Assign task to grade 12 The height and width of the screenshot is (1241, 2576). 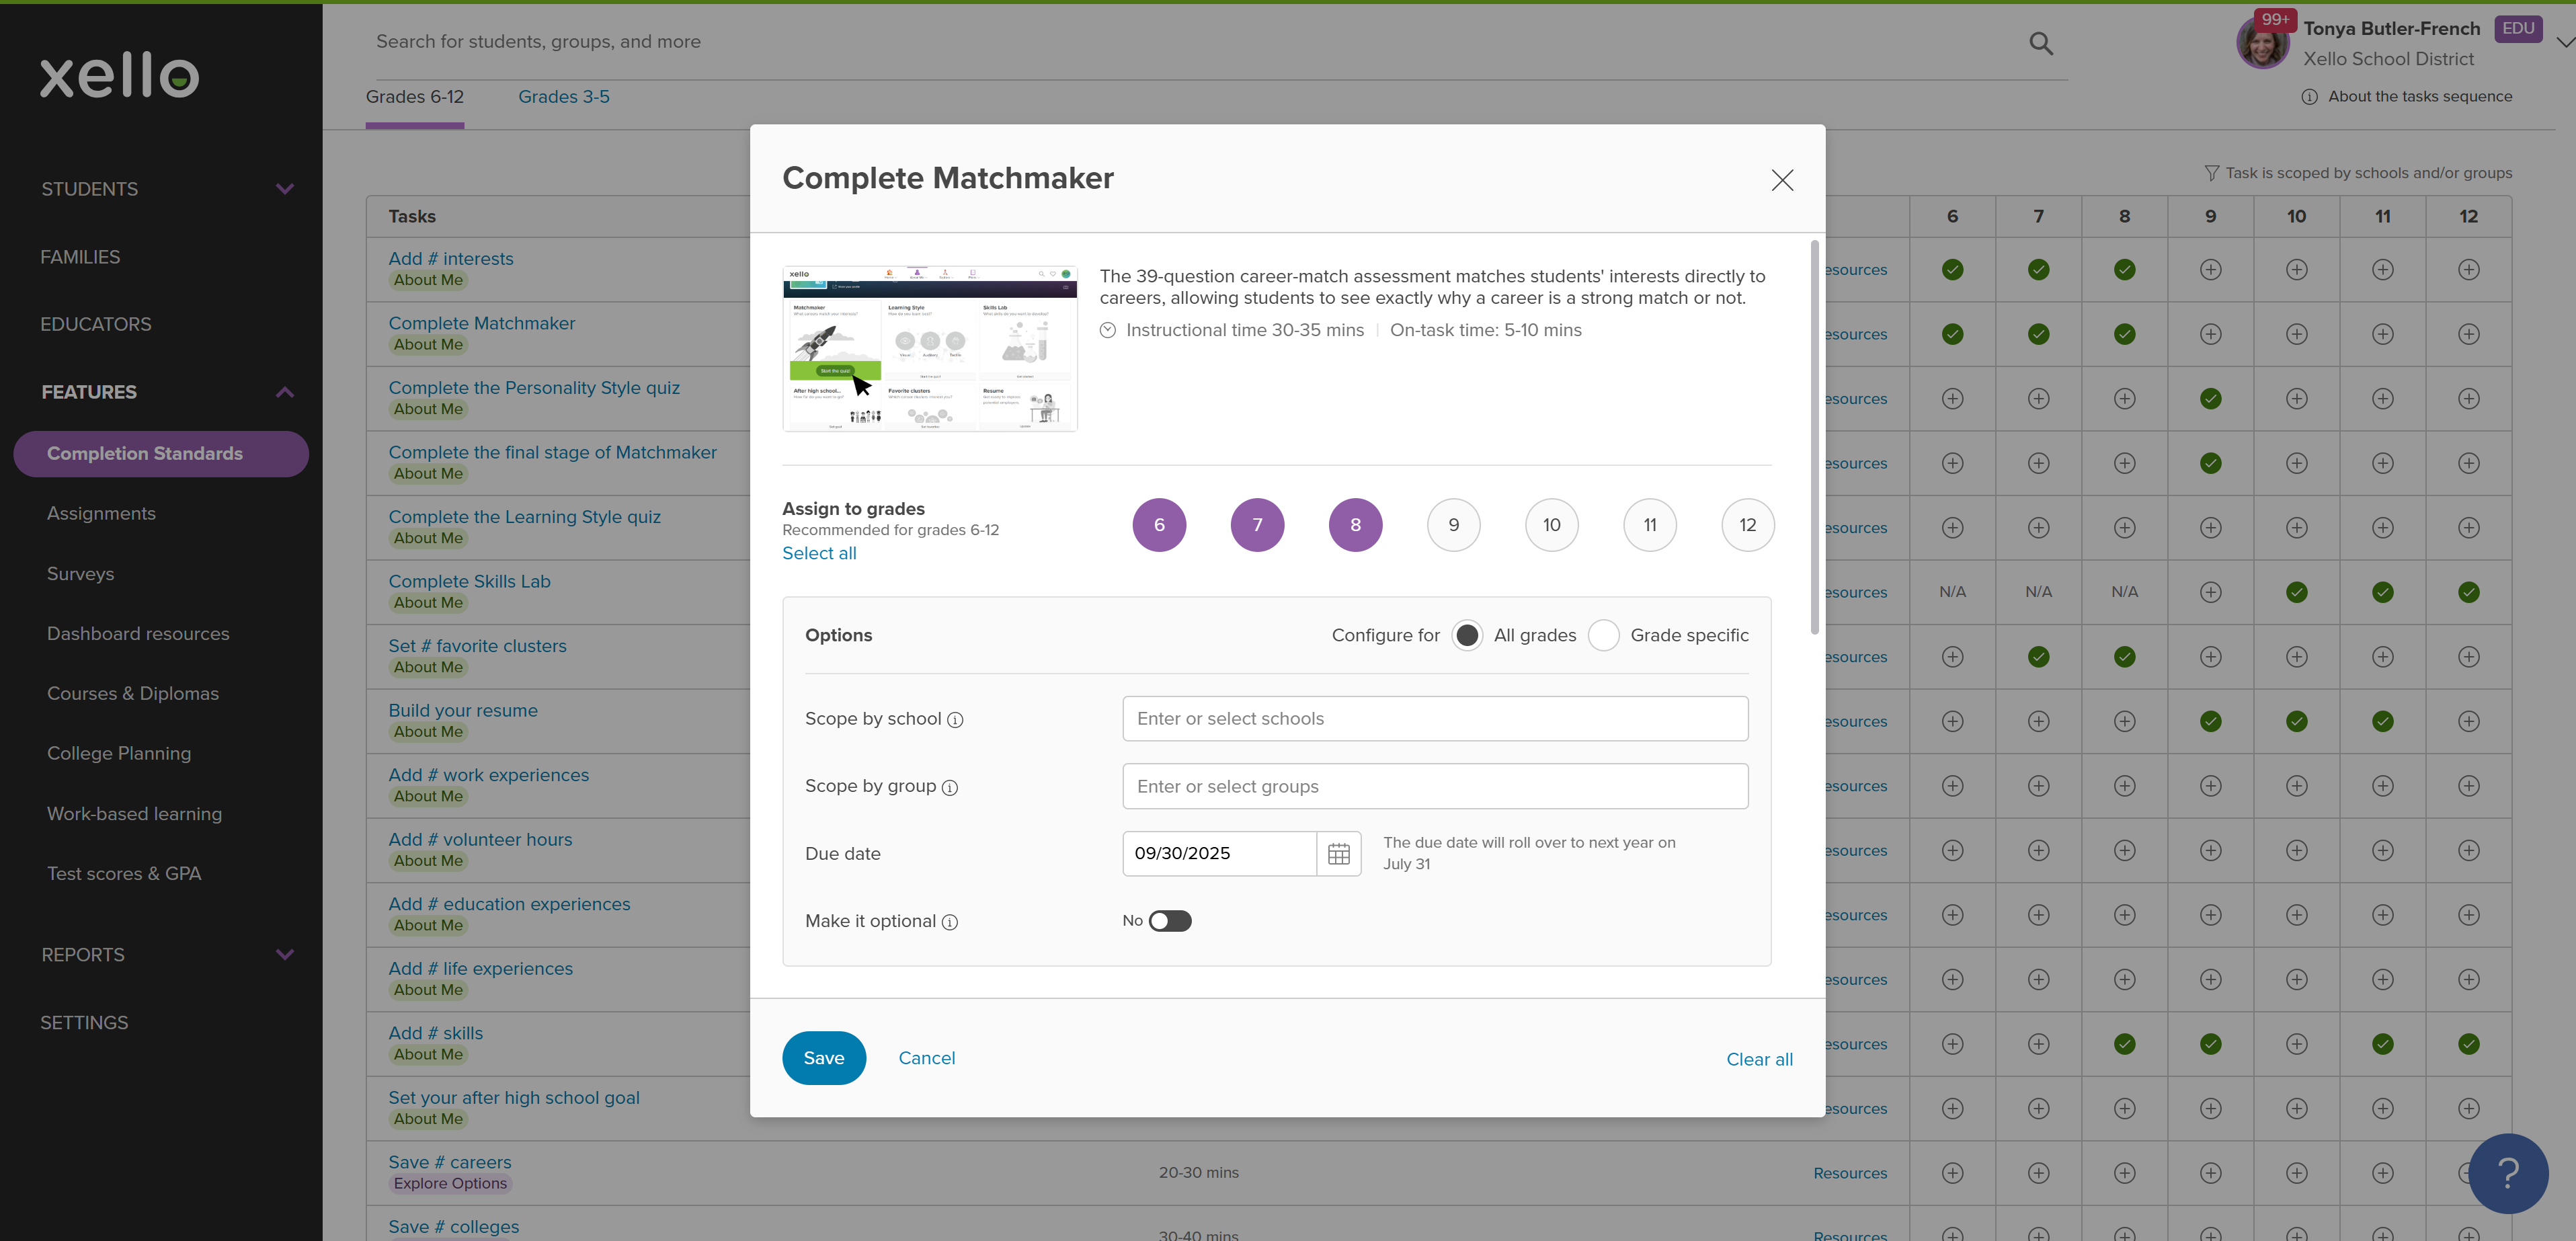(1747, 525)
